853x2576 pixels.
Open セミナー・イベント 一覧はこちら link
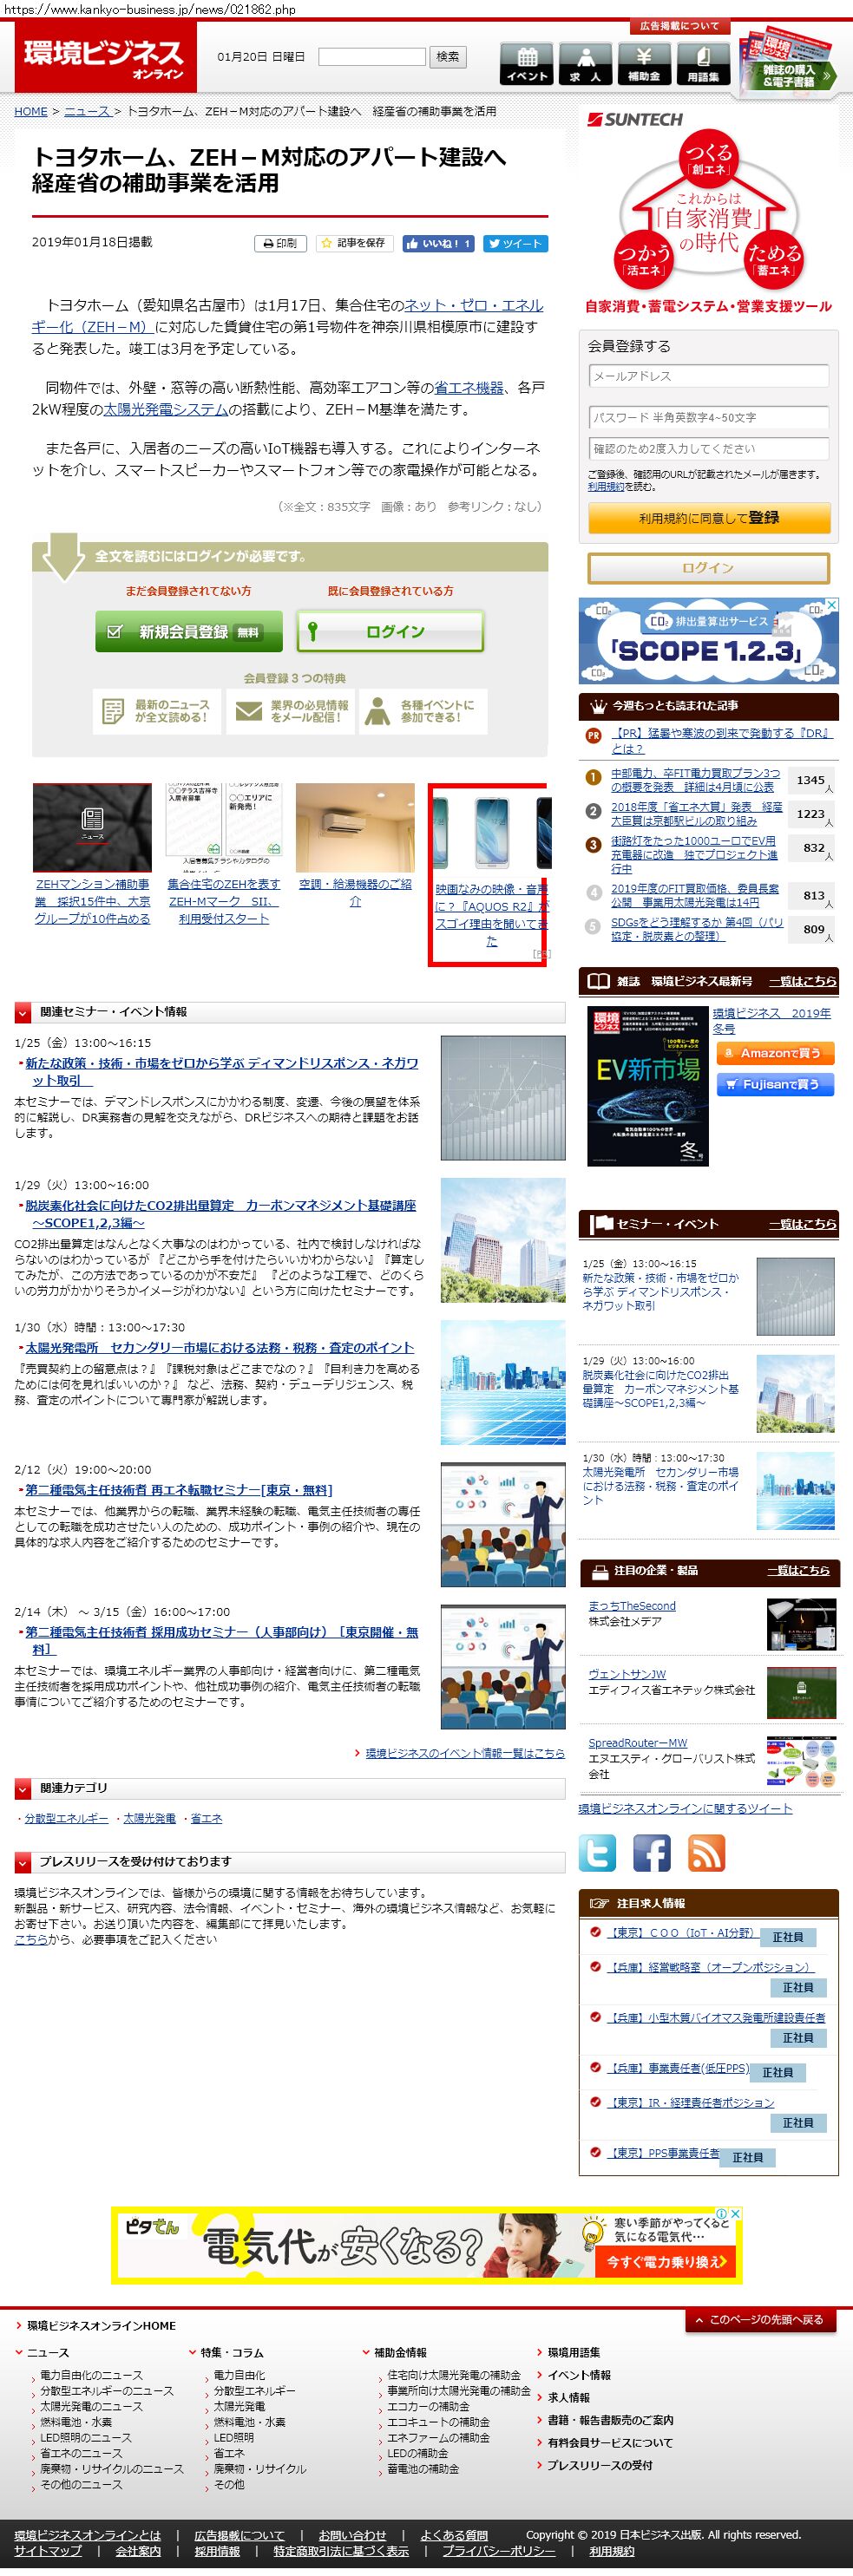tap(802, 1224)
